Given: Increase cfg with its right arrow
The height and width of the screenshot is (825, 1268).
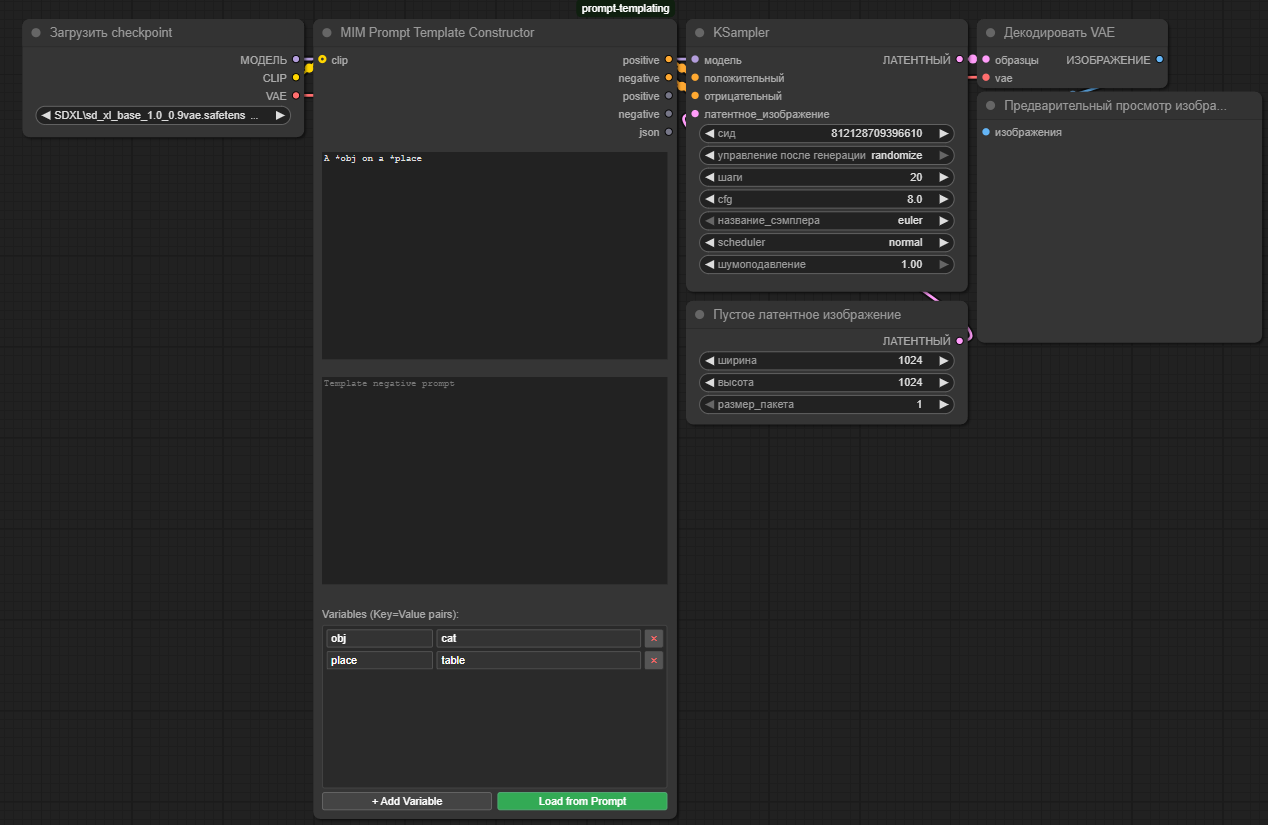Looking at the screenshot, I should point(943,199).
